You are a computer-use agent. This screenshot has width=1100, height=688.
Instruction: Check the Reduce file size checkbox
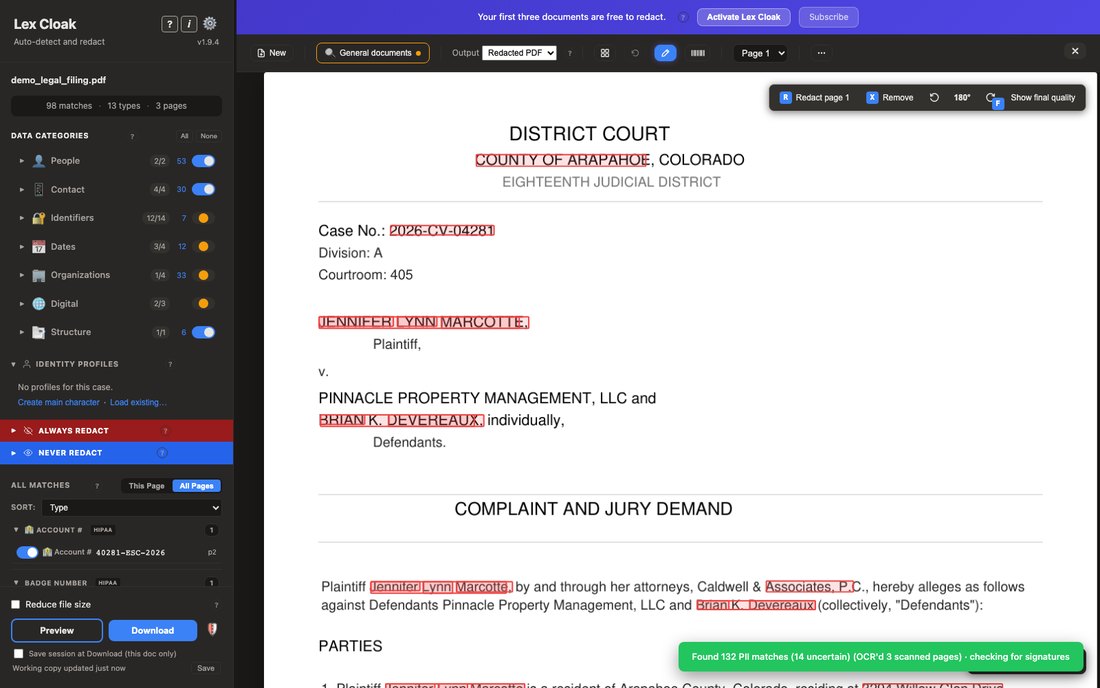(15, 605)
